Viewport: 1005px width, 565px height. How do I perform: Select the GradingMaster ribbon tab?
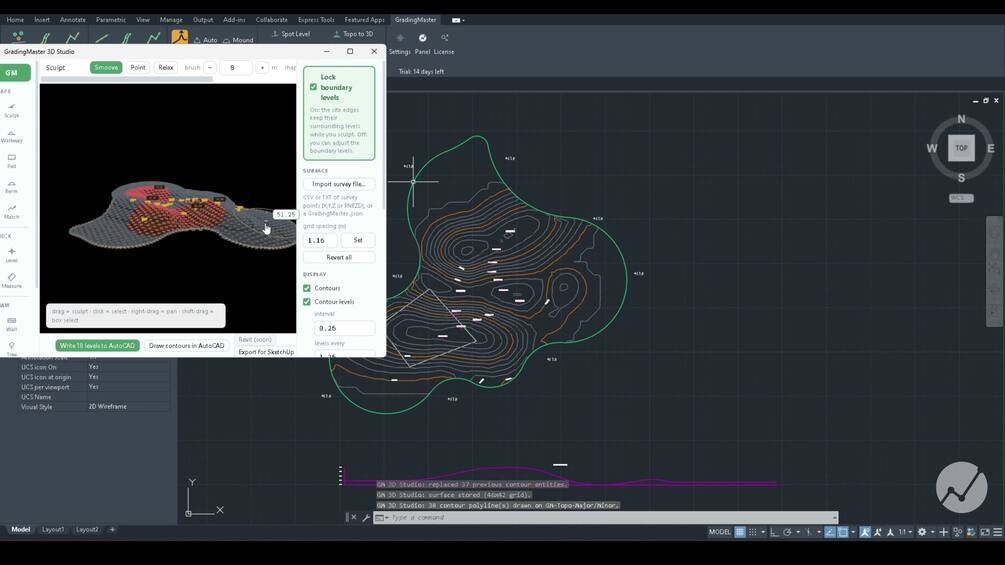tap(415, 20)
